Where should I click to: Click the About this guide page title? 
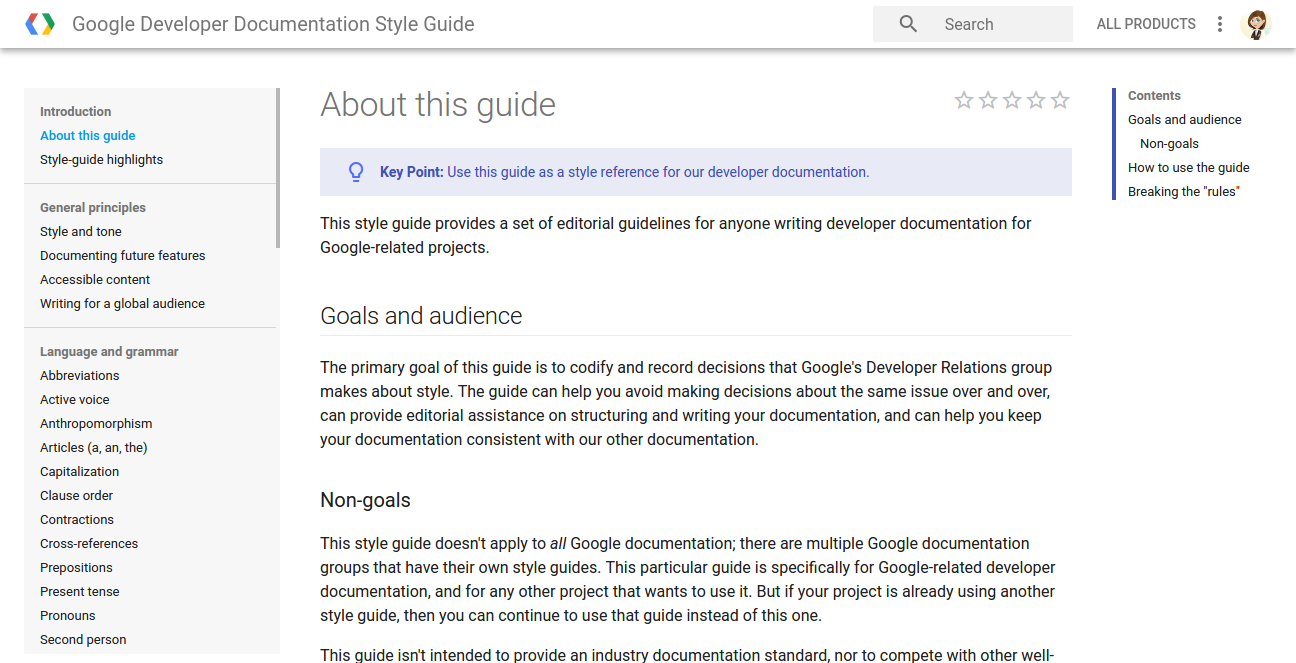coord(438,105)
